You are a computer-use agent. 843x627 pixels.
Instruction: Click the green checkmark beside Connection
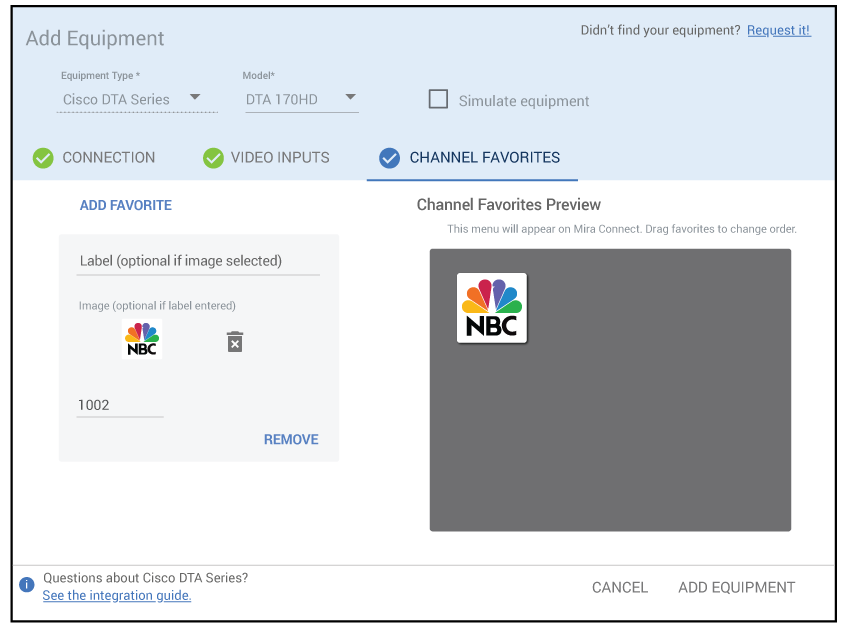tap(43, 158)
